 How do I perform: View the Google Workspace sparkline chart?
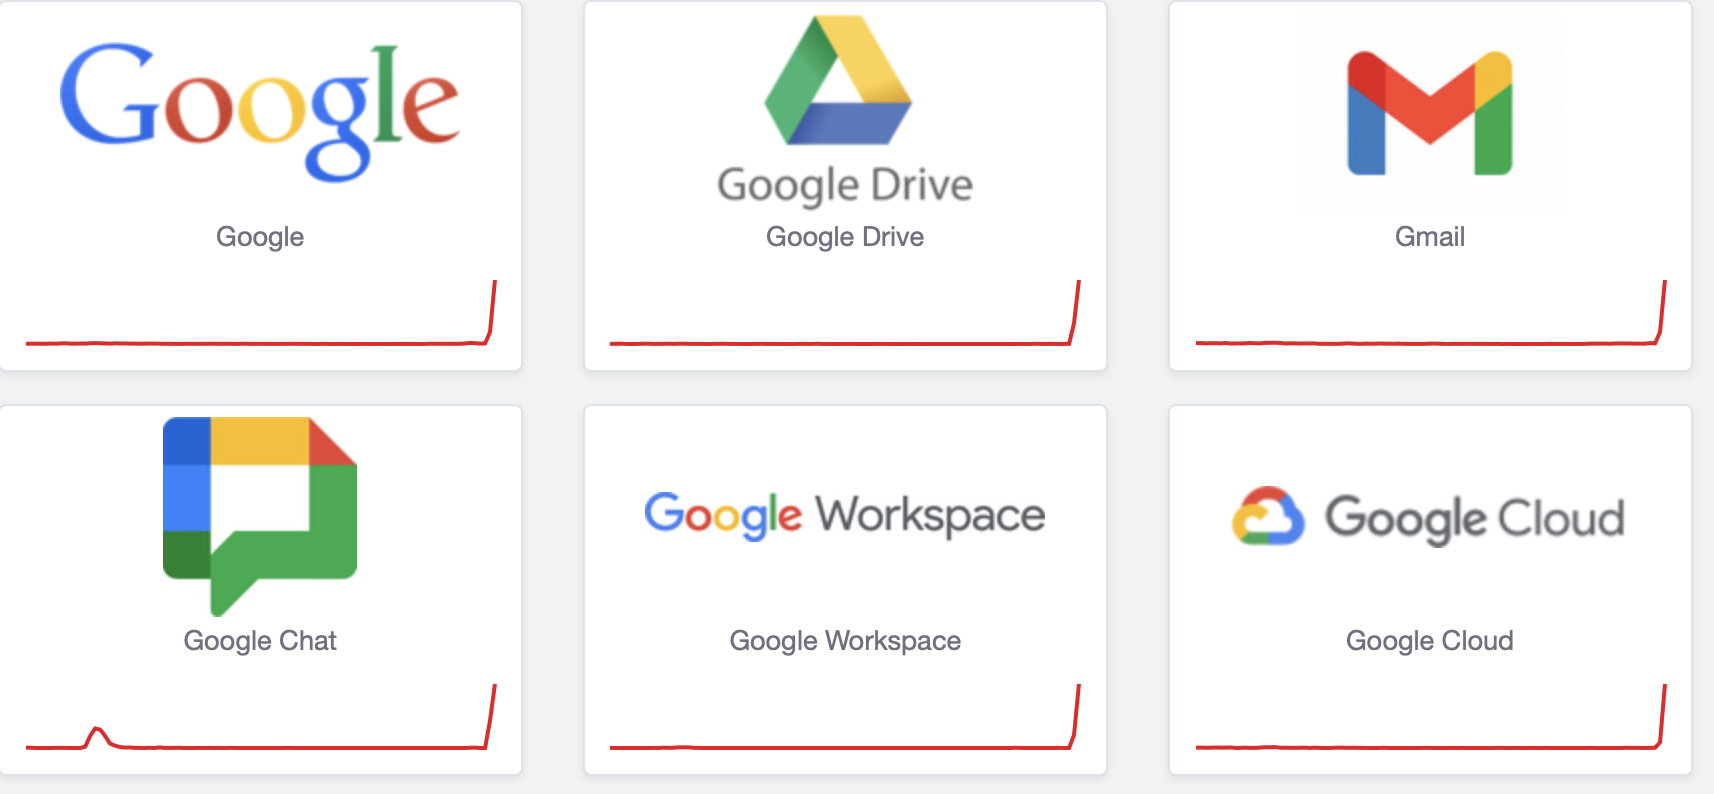(845, 717)
